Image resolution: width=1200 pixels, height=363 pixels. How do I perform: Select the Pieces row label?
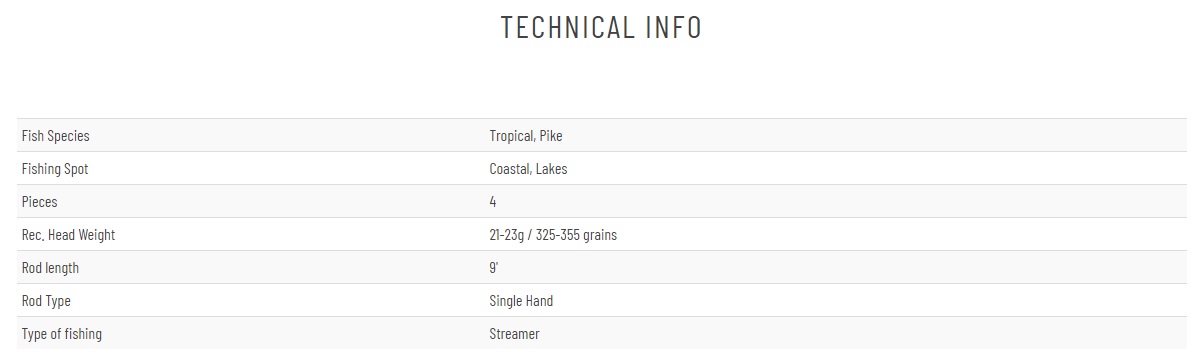(x=40, y=202)
